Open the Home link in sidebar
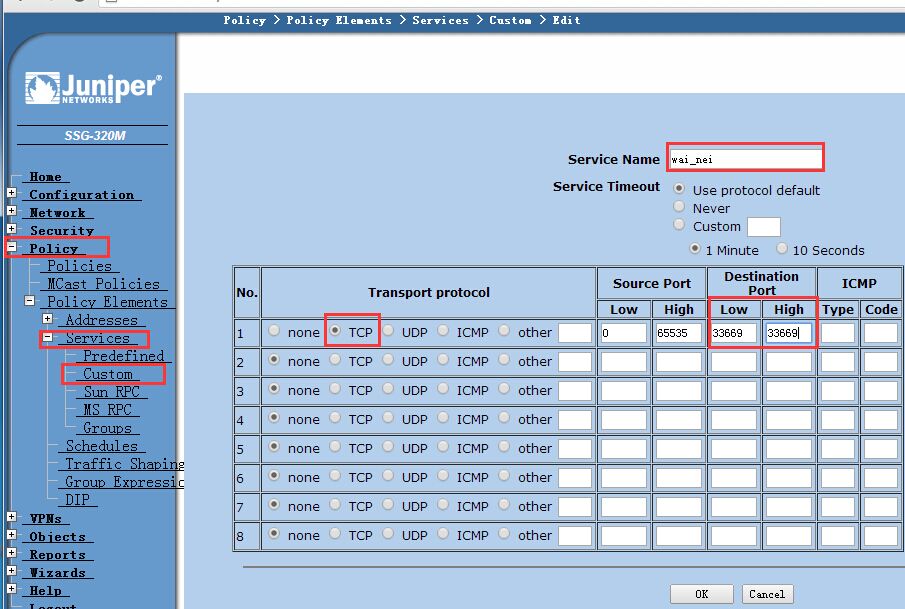 pyautogui.click(x=45, y=177)
